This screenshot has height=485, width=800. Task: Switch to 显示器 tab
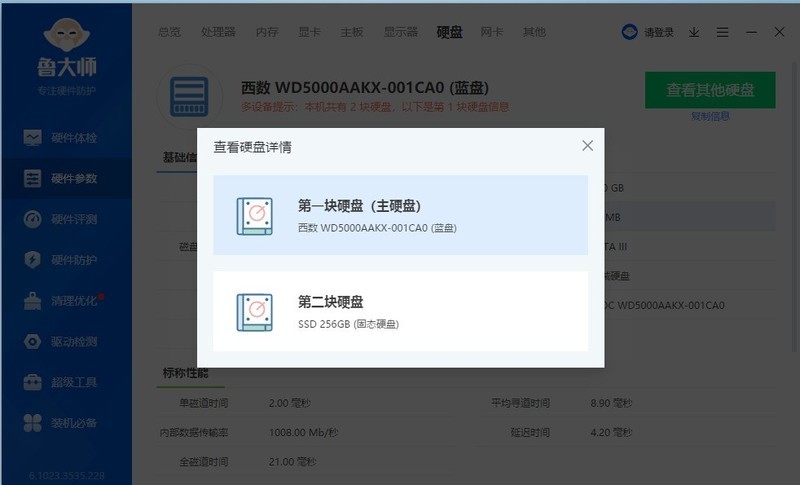[401, 32]
